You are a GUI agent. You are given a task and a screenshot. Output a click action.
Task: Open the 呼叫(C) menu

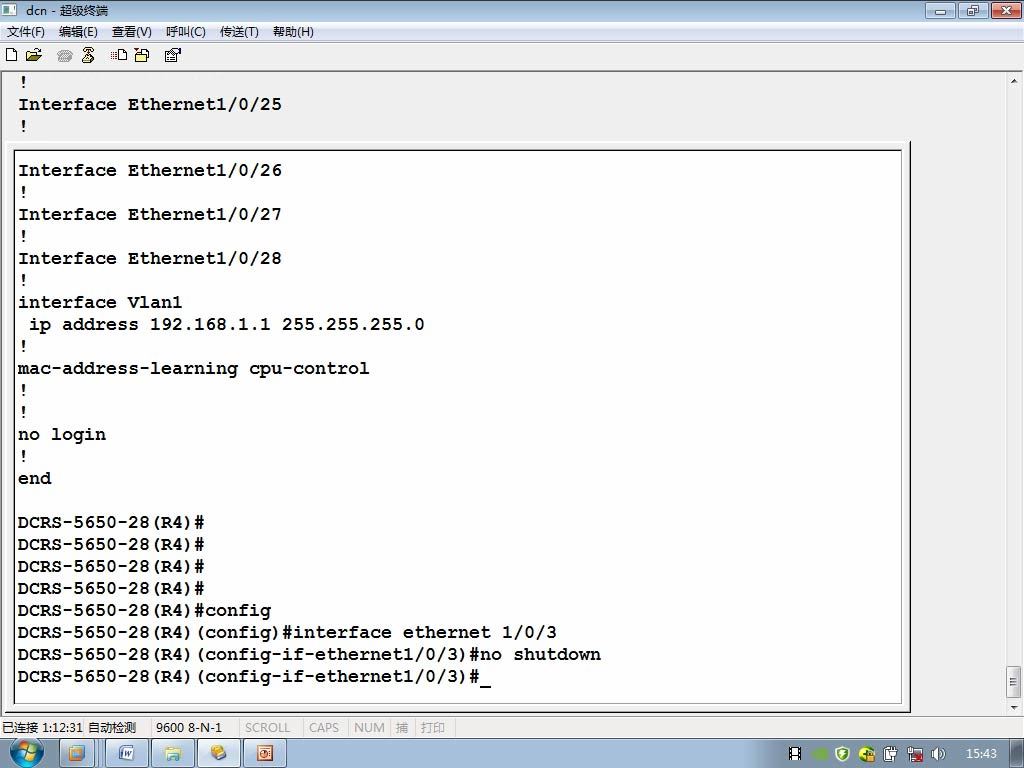(x=186, y=32)
